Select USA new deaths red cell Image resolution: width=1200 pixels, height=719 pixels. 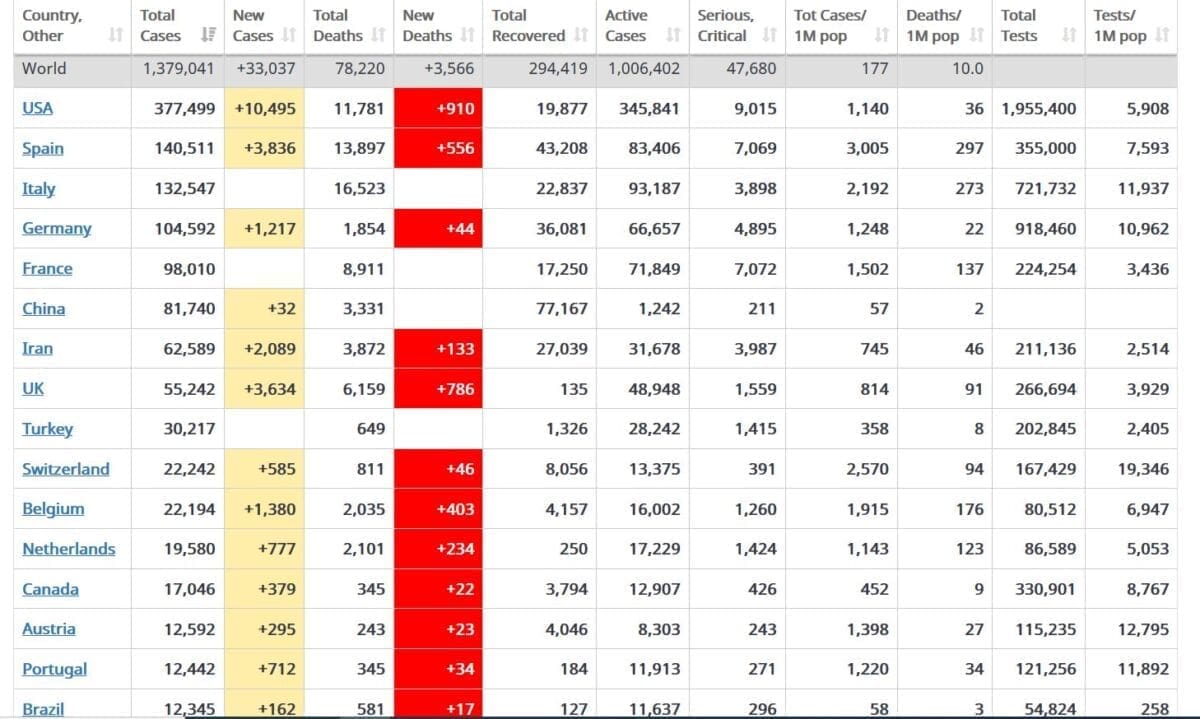point(438,108)
